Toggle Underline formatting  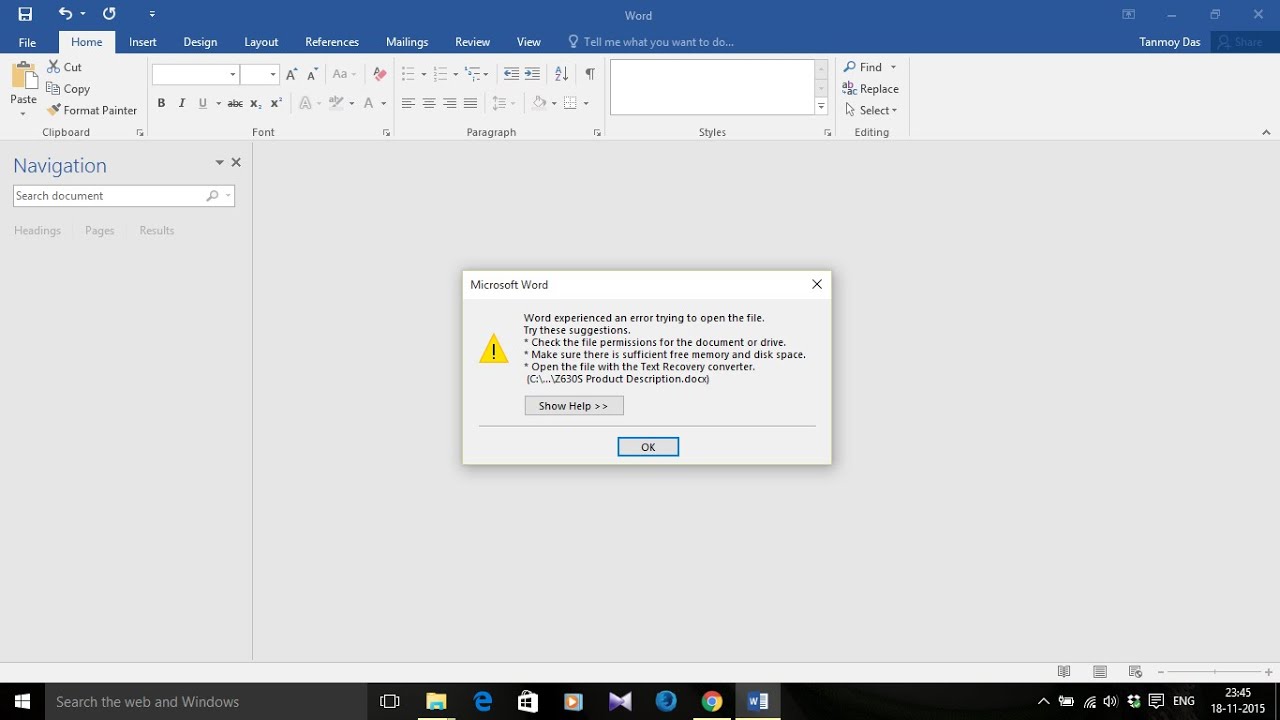pyautogui.click(x=203, y=103)
